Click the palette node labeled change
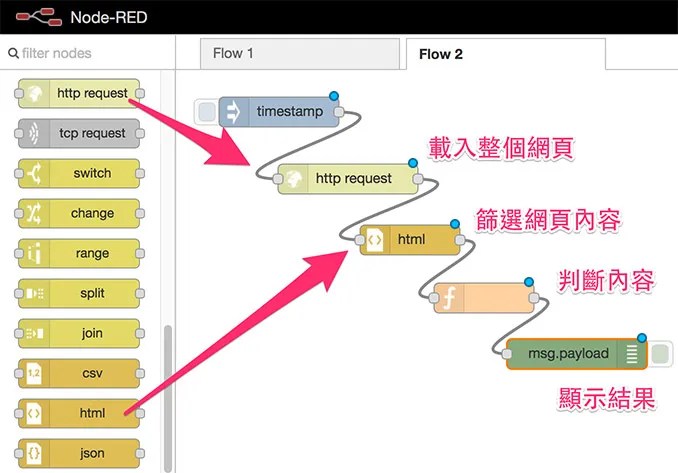 click(x=79, y=214)
